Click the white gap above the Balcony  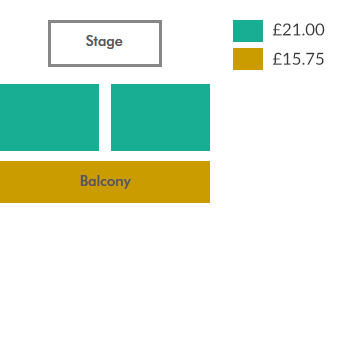click(105, 156)
